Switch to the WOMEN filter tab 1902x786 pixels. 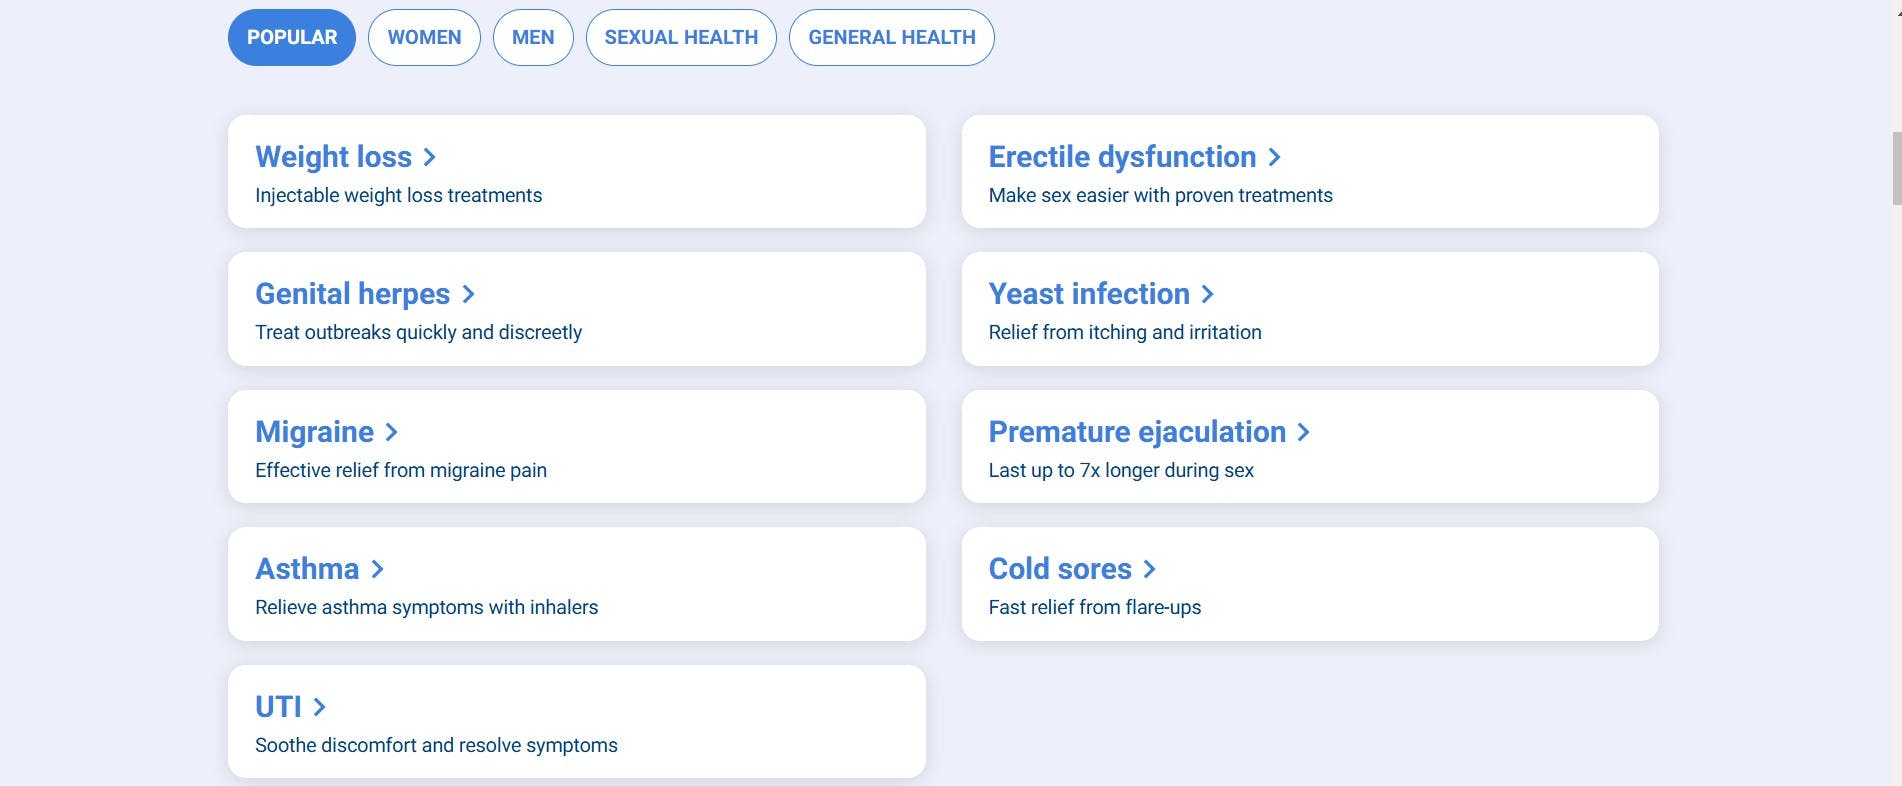(424, 37)
